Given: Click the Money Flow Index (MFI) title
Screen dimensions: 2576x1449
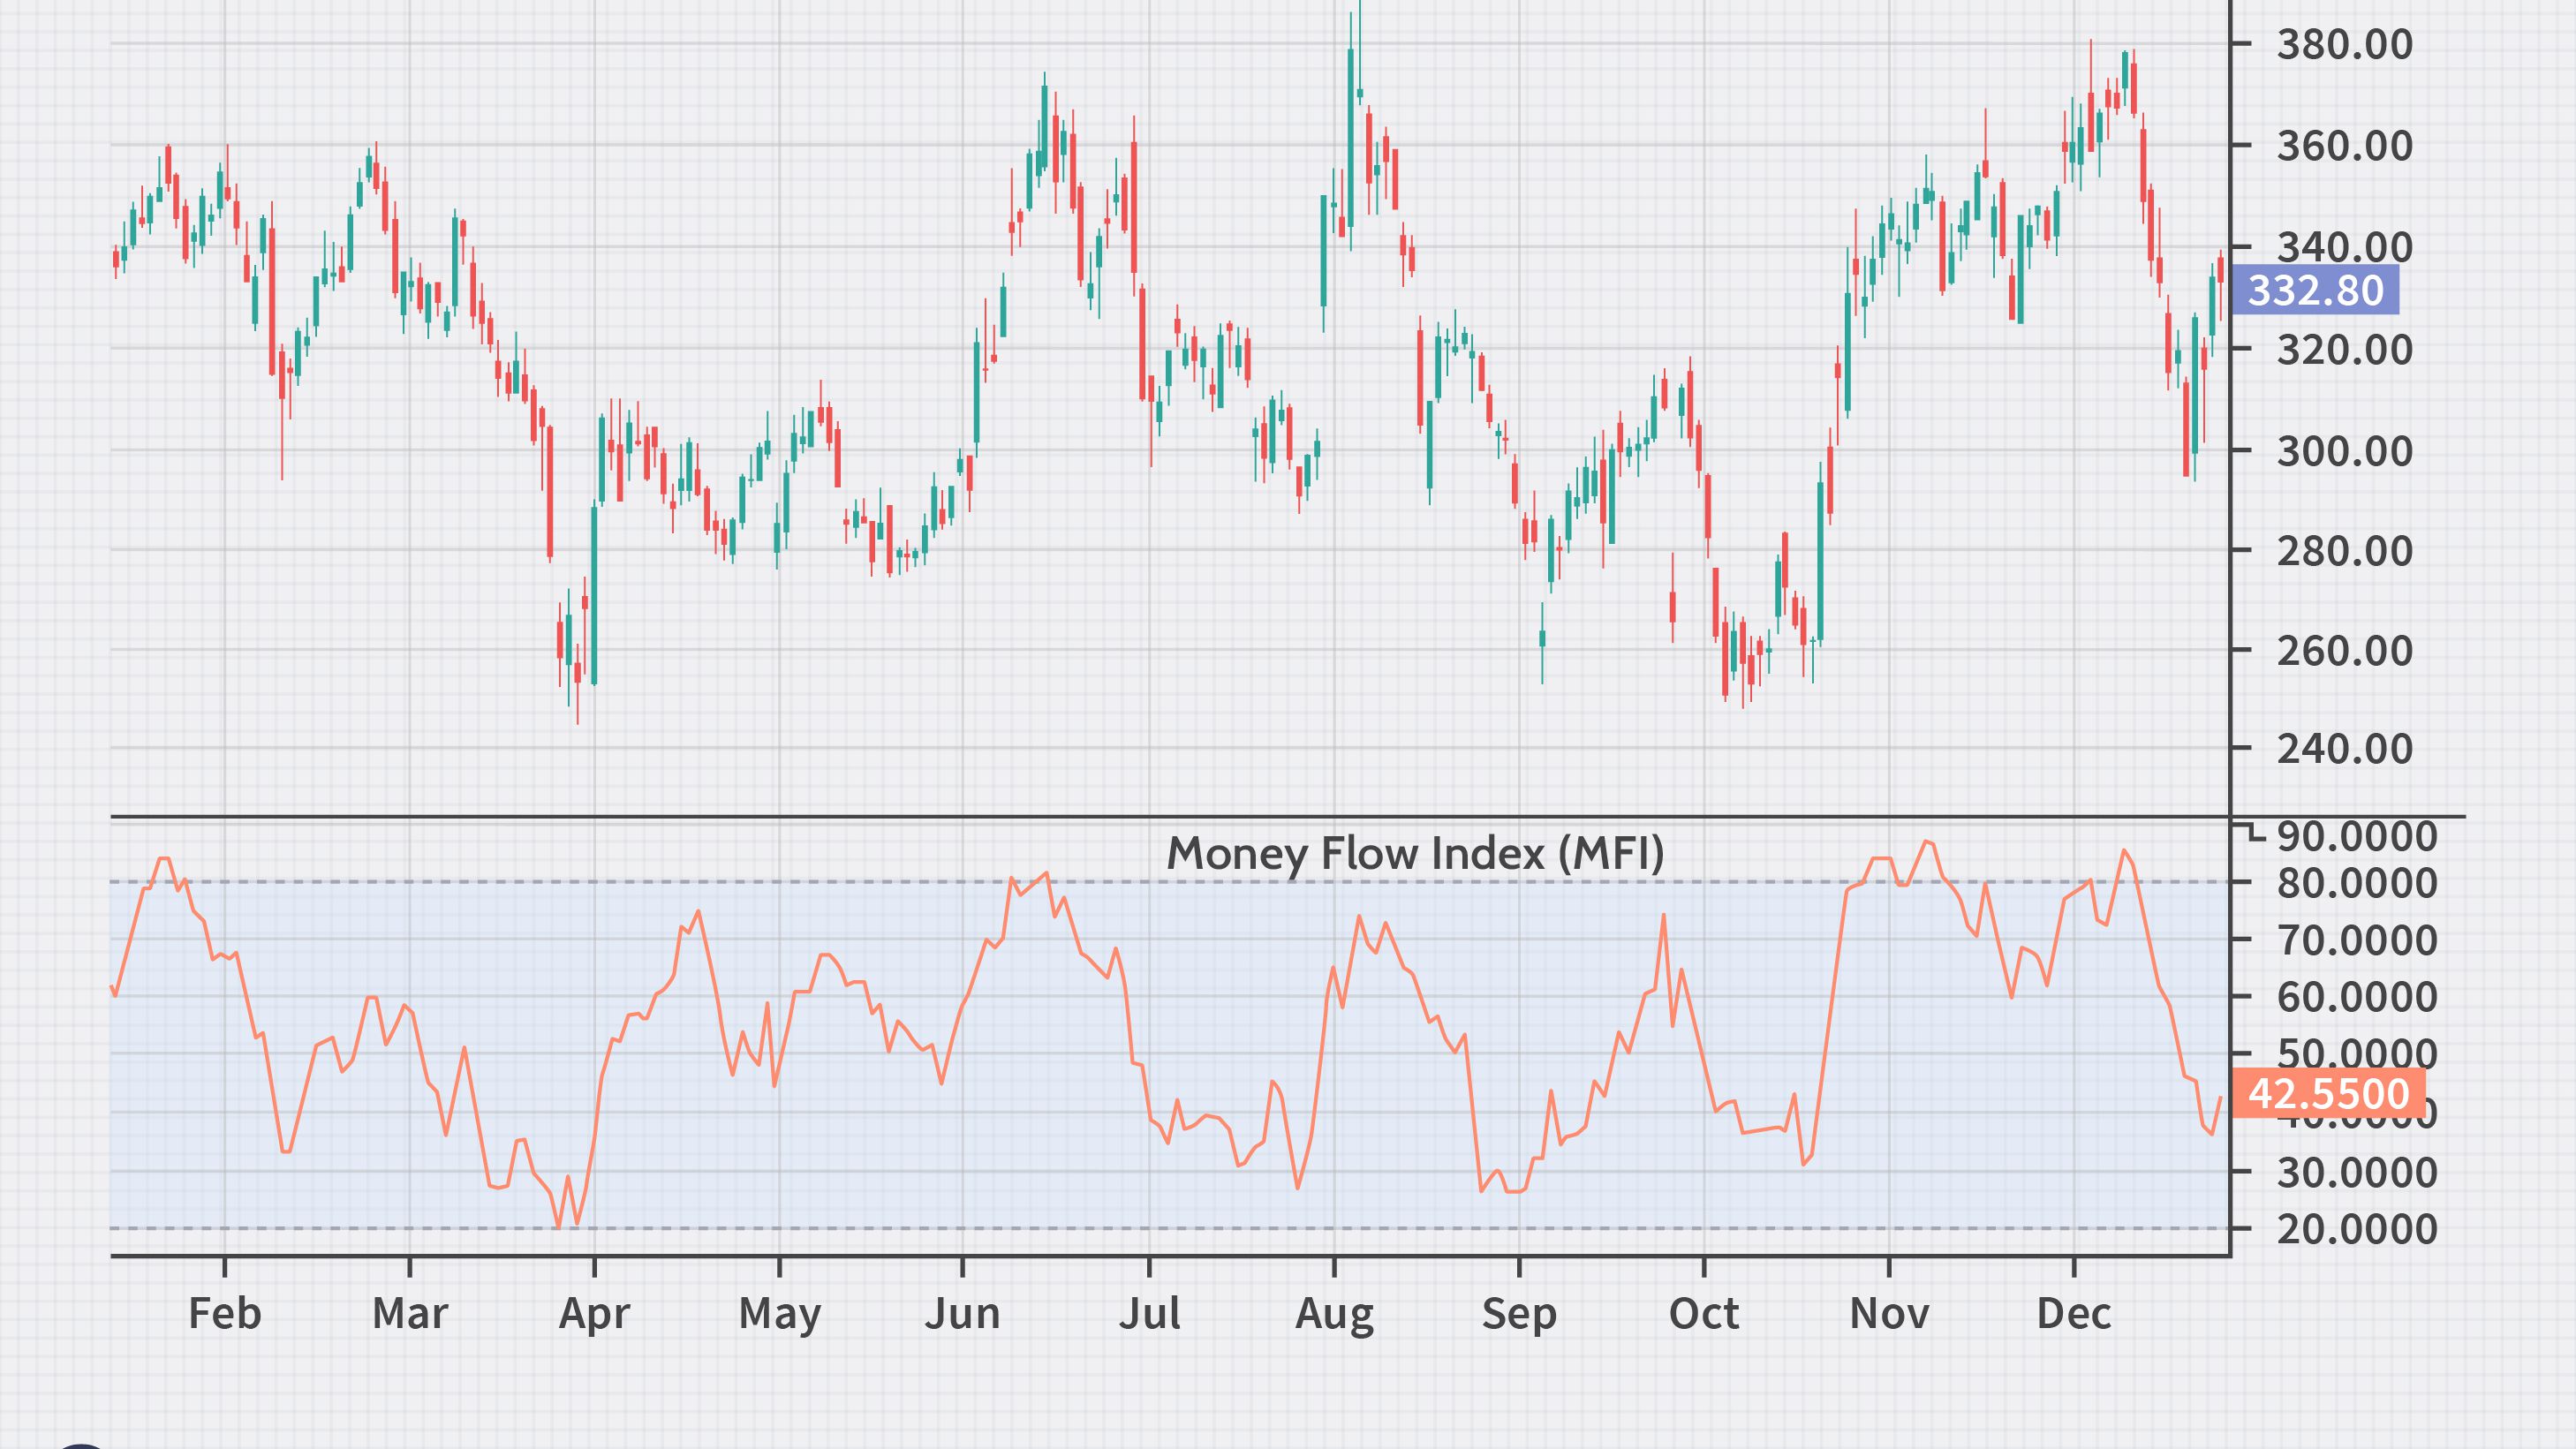Looking at the screenshot, I should [x=1415, y=853].
